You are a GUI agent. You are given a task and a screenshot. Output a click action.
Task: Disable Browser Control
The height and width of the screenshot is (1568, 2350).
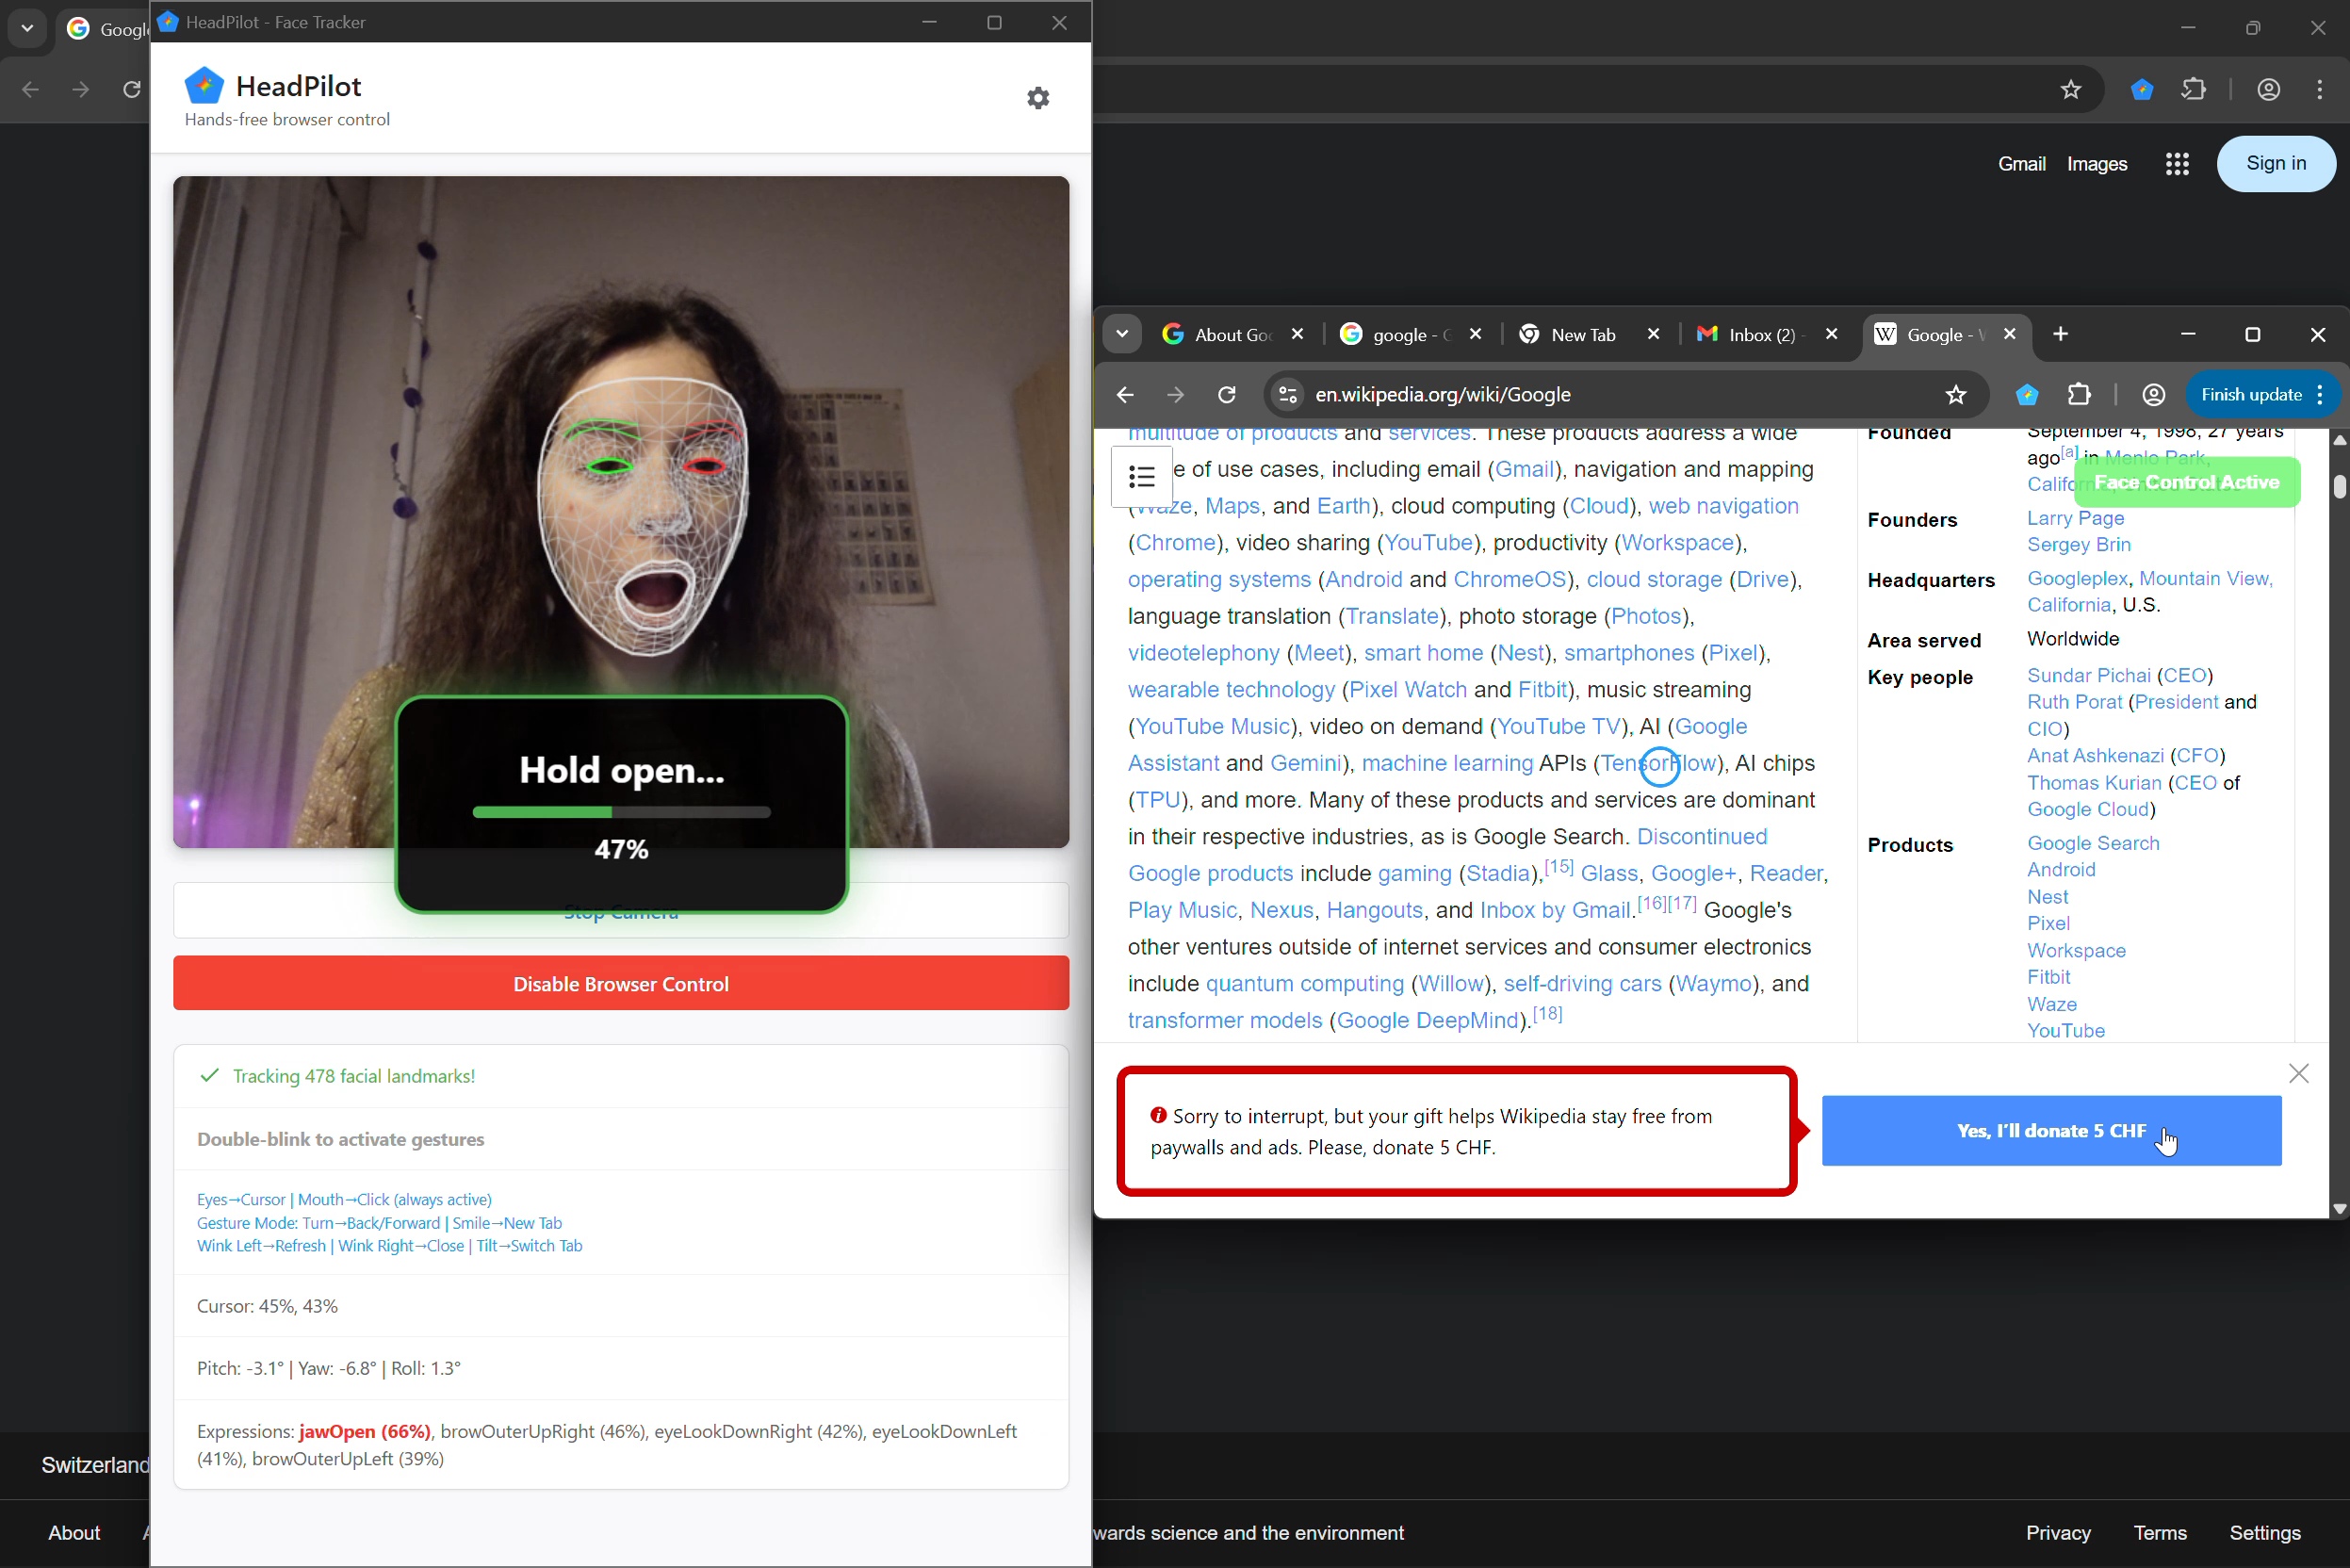[620, 984]
